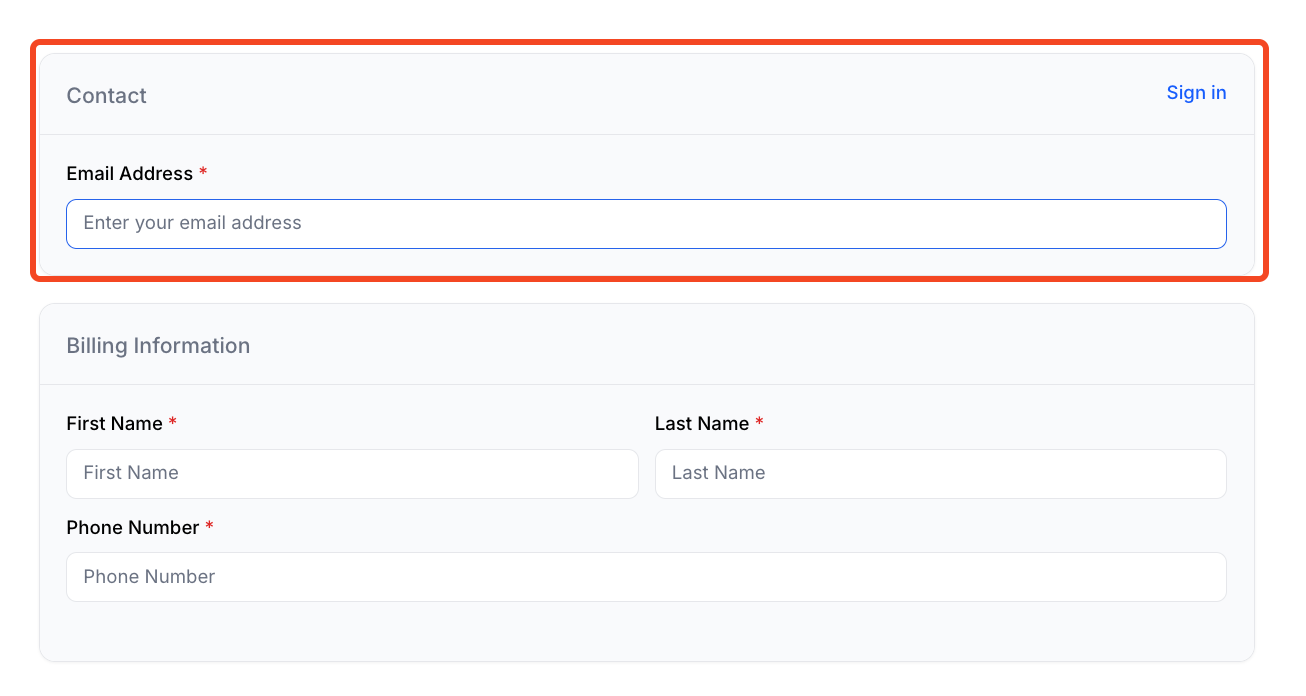This screenshot has height=696, width=1306.
Task: Click the required asterisk next to First Name
Action: coord(172,423)
